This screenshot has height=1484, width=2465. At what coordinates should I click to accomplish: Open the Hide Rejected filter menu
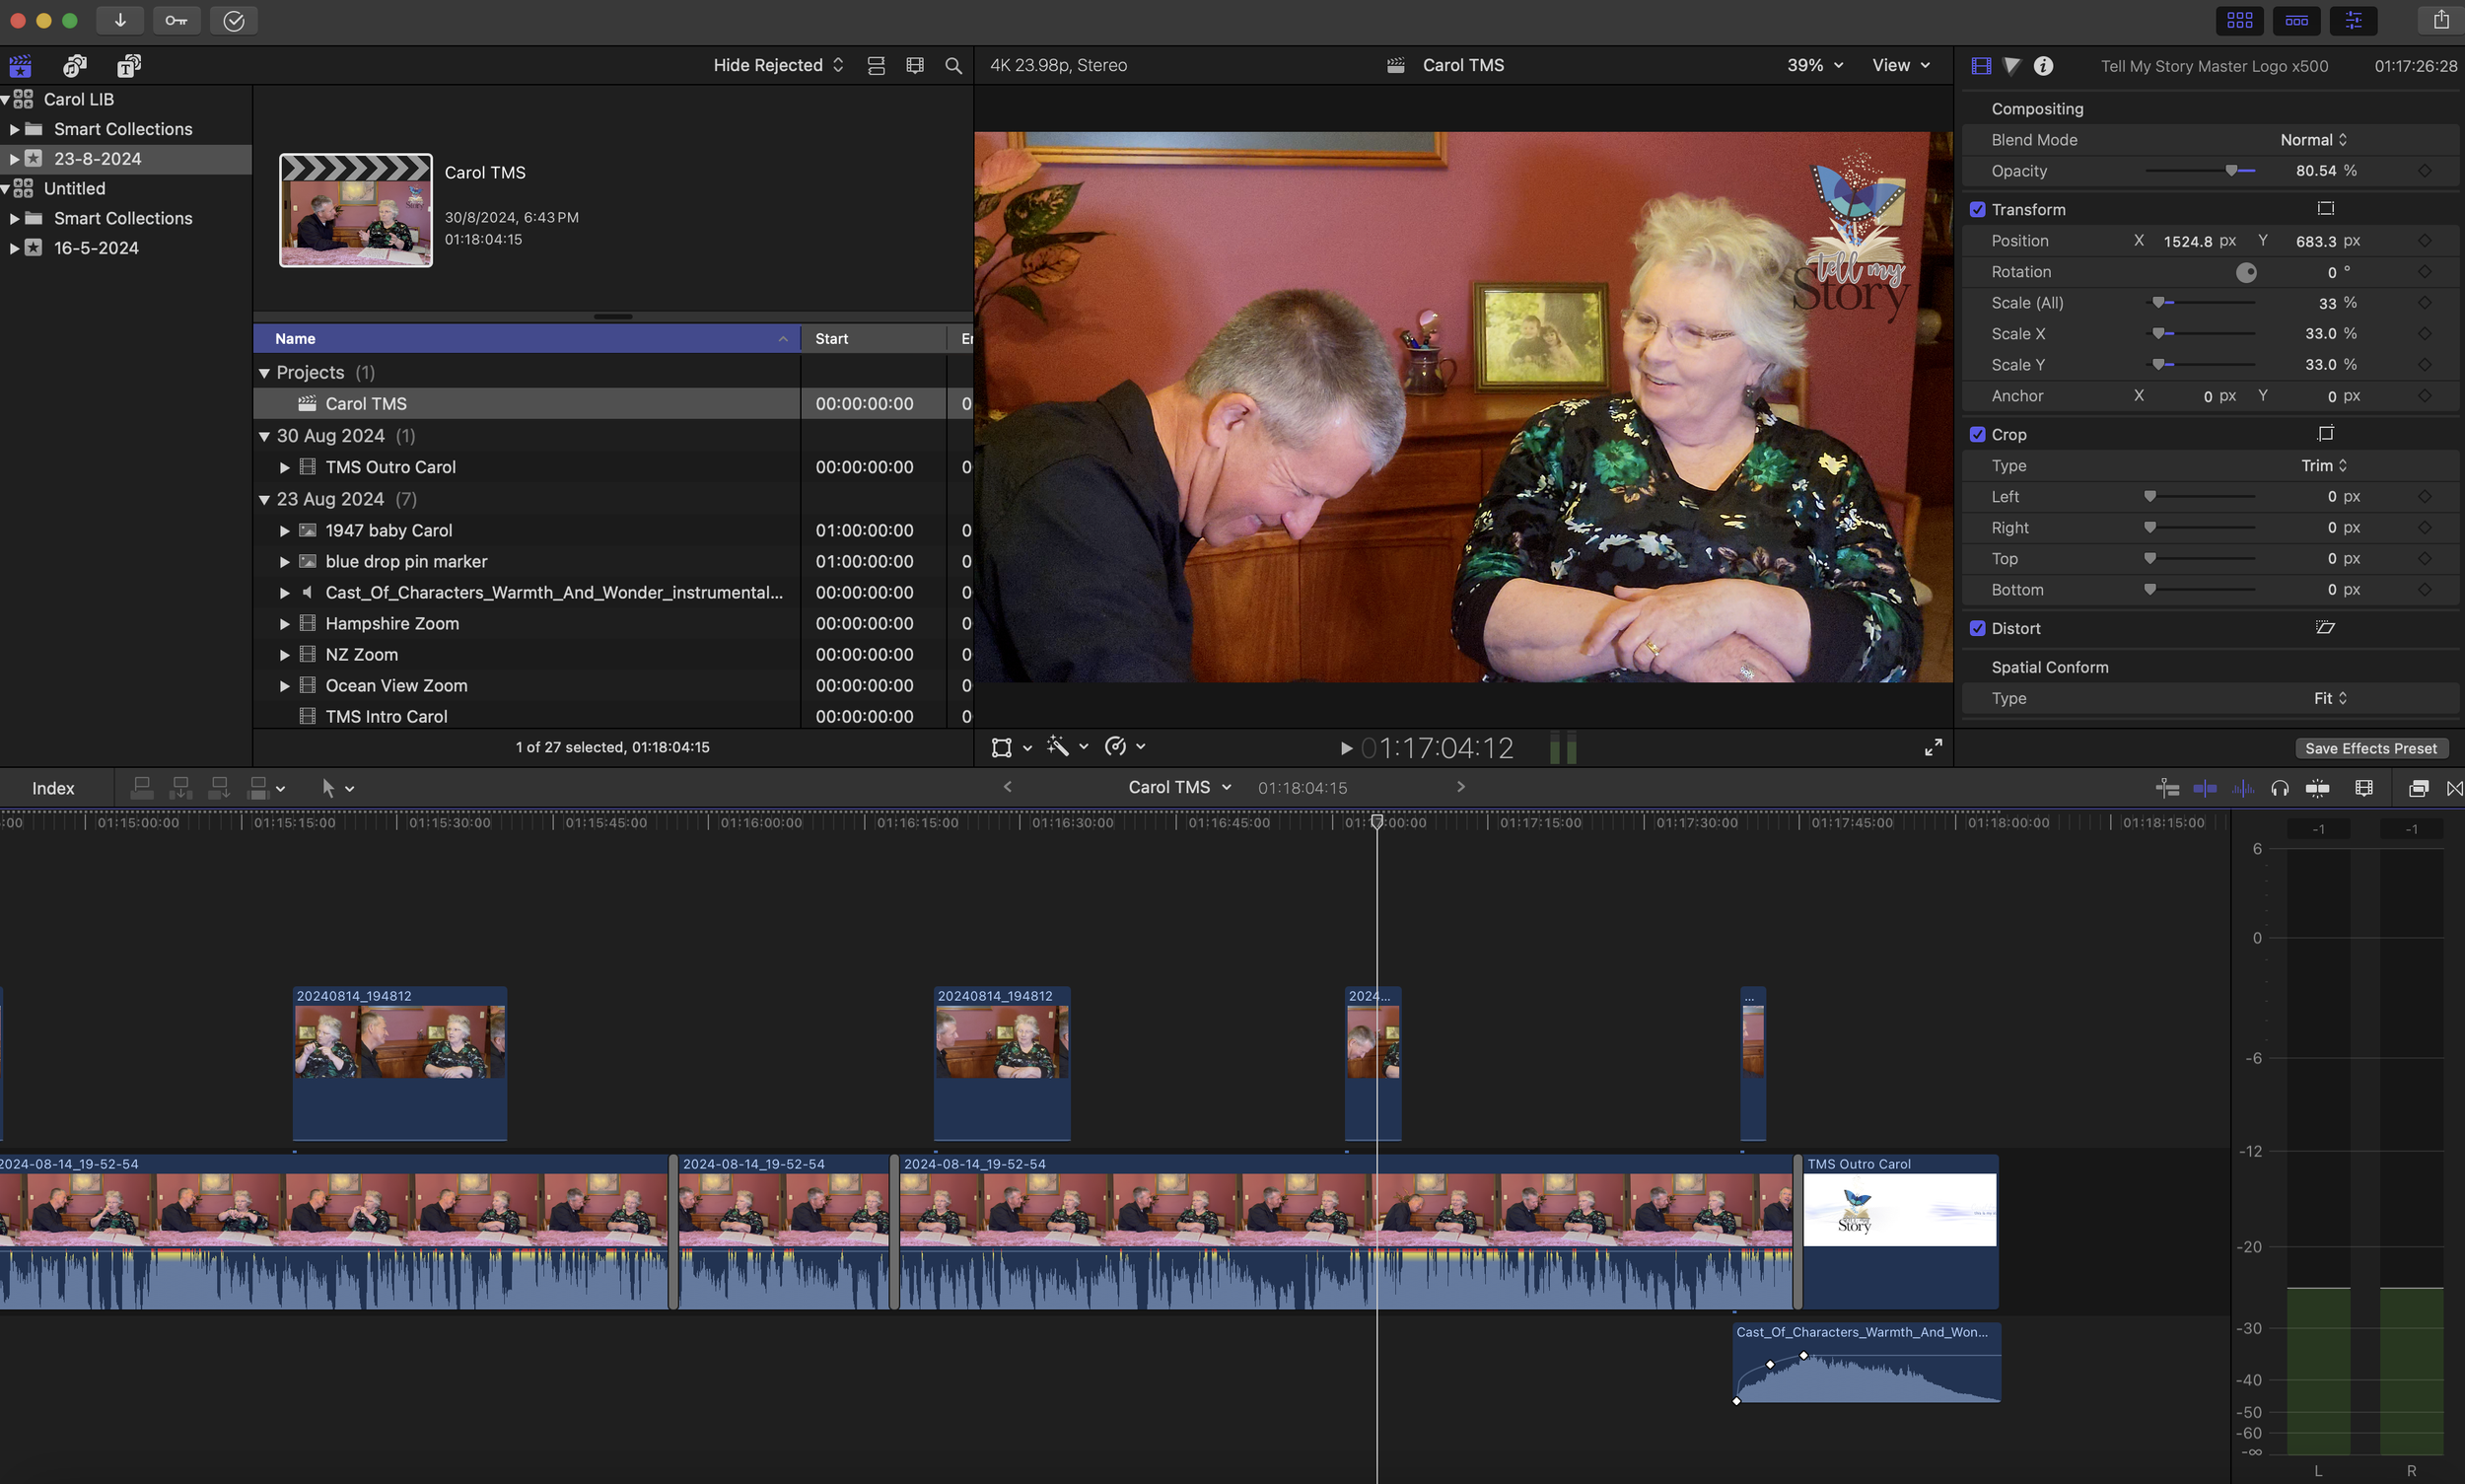coord(778,65)
